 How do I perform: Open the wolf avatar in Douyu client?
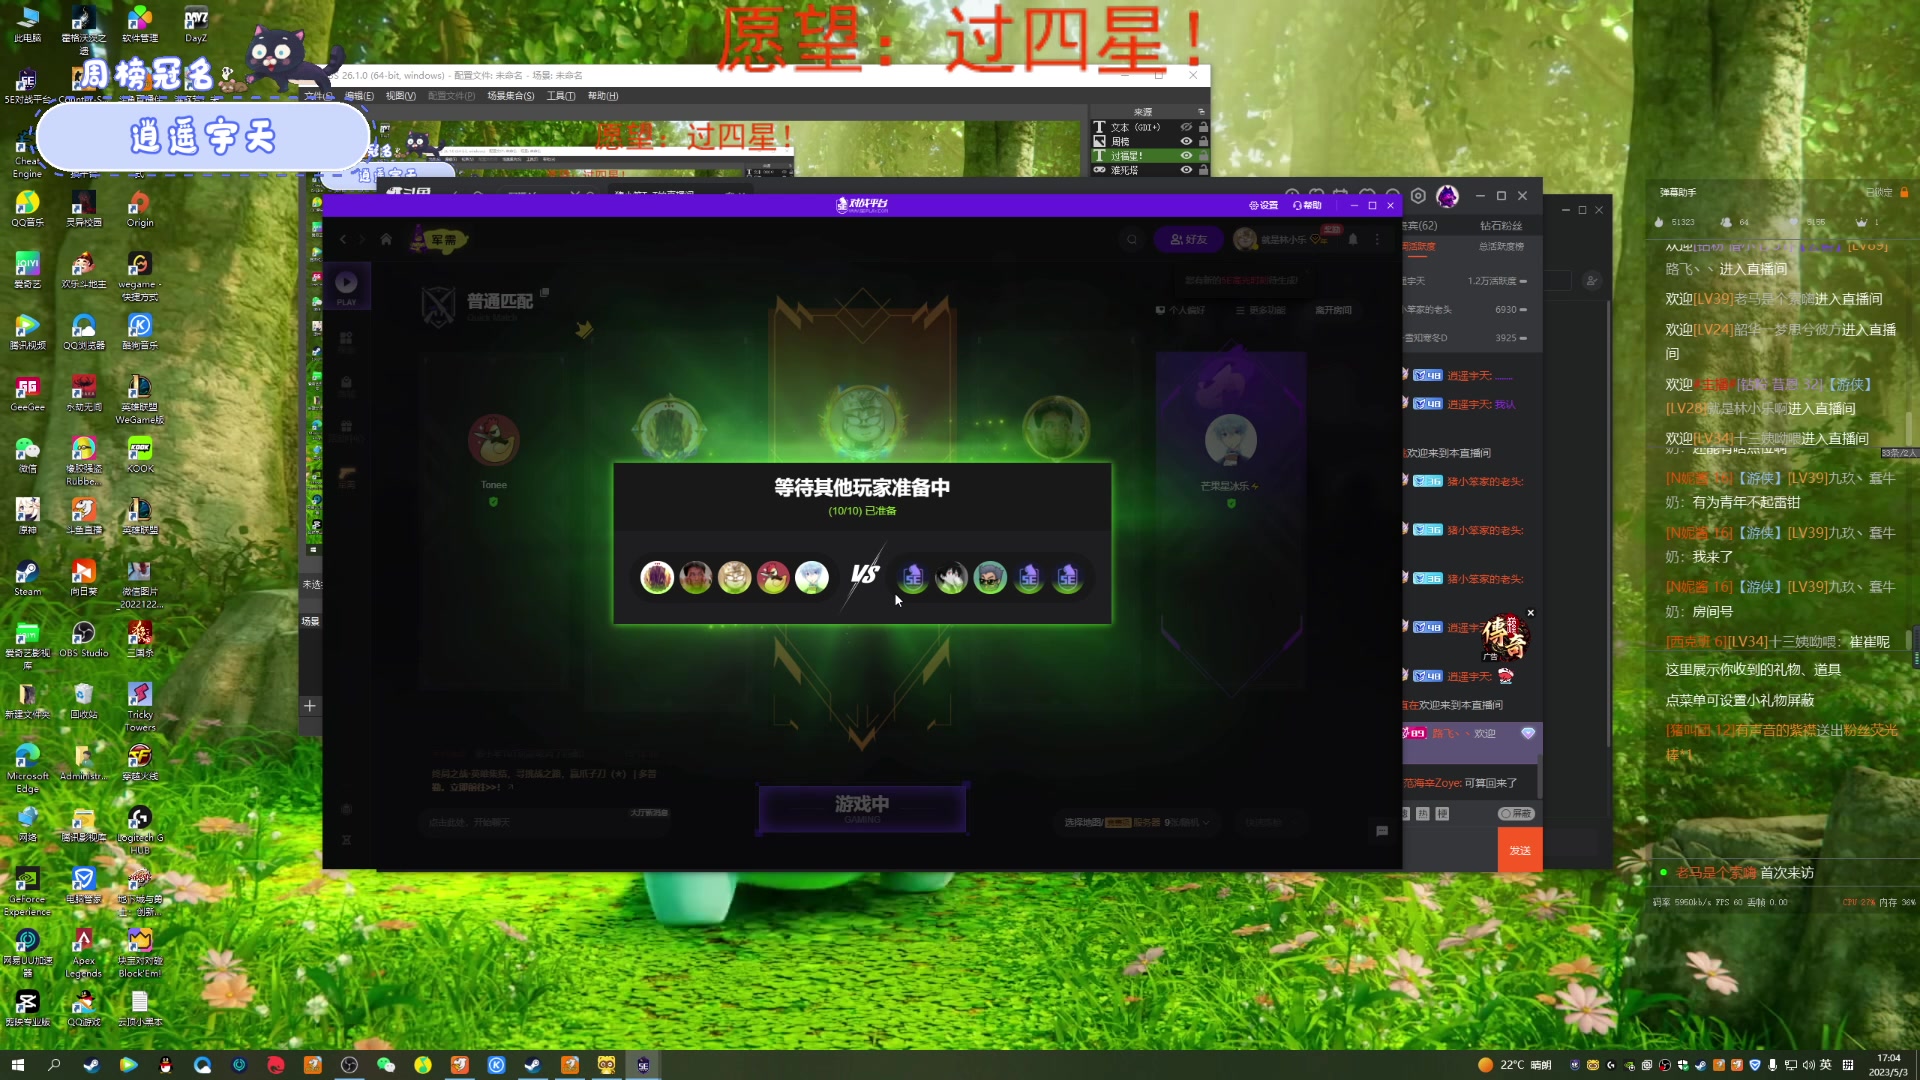1448,196
